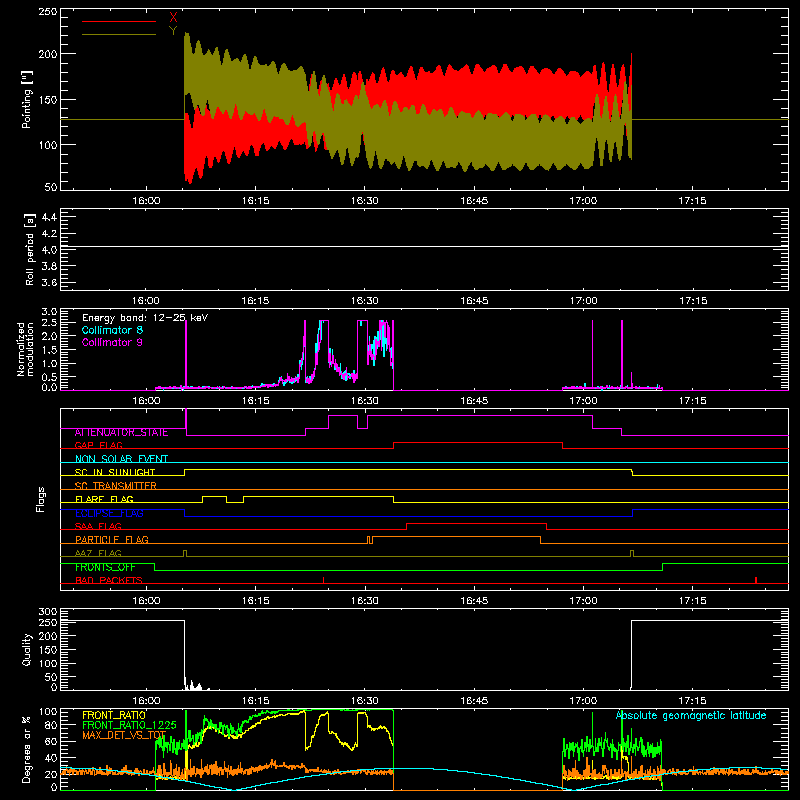Click the 2.5 tick on the modulation axis

[x=49, y=323]
